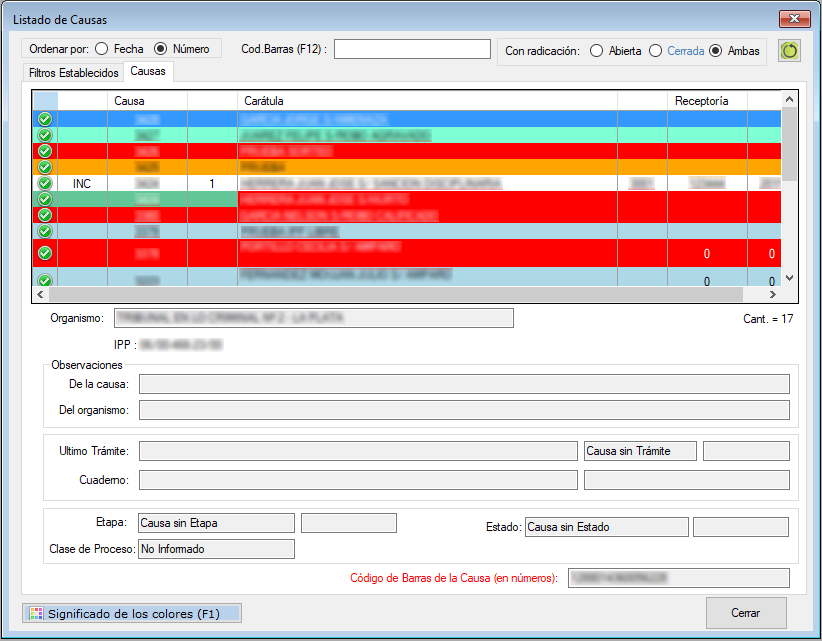This screenshot has height=641, width=822.
Task: Select the Número sort option
Action: click(x=161, y=48)
